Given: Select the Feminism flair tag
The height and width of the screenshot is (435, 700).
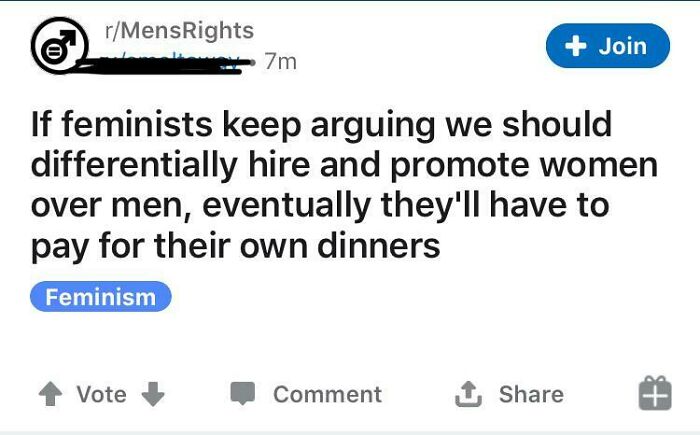Looking at the screenshot, I should 101,297.
